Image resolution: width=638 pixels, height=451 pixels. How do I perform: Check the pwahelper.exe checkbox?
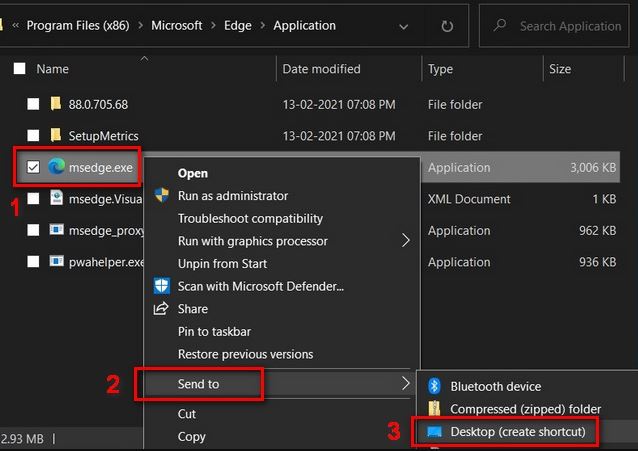(33, 261)
